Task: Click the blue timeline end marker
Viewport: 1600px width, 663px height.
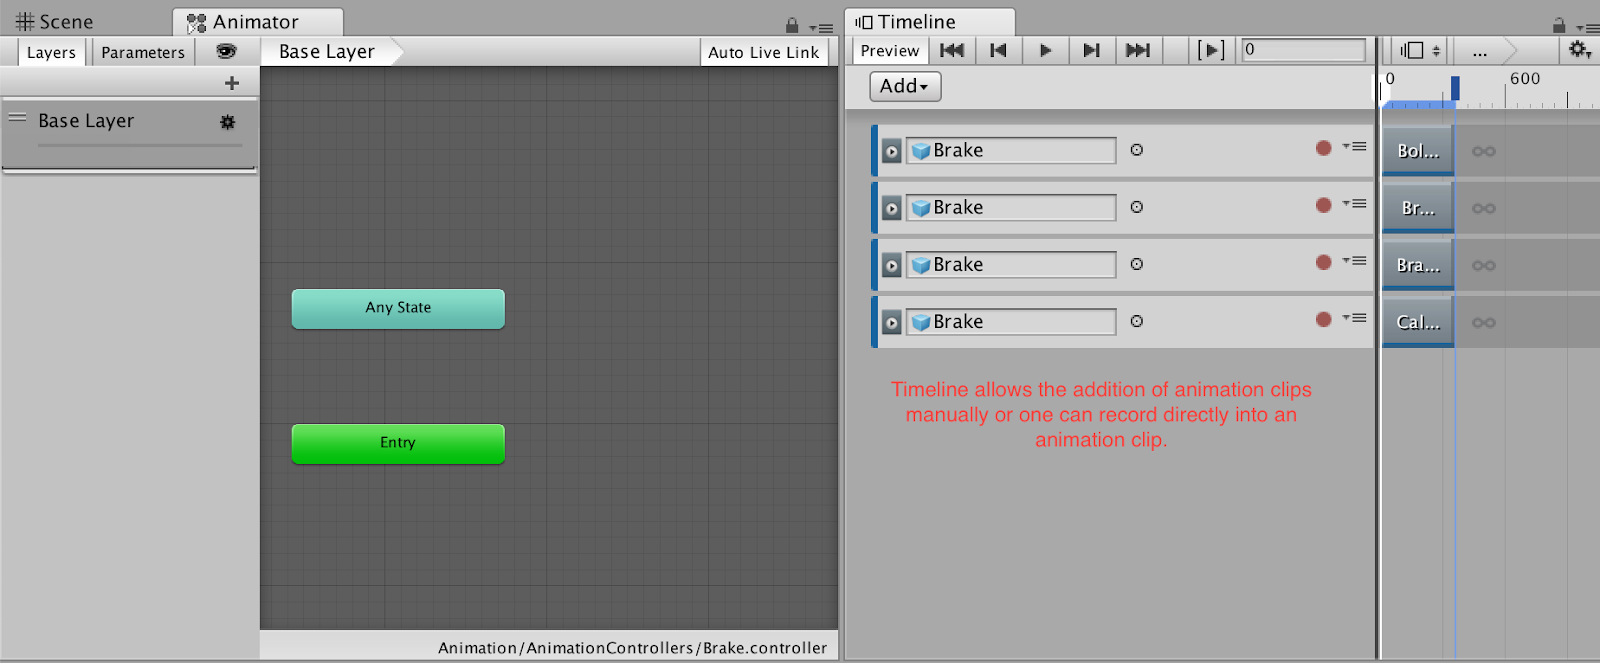Action: pos(1455,88)
